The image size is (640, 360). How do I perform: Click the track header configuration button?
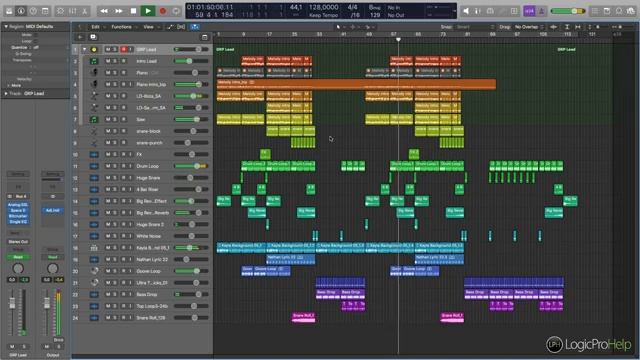pyautogui.click(x=204, y=37)
